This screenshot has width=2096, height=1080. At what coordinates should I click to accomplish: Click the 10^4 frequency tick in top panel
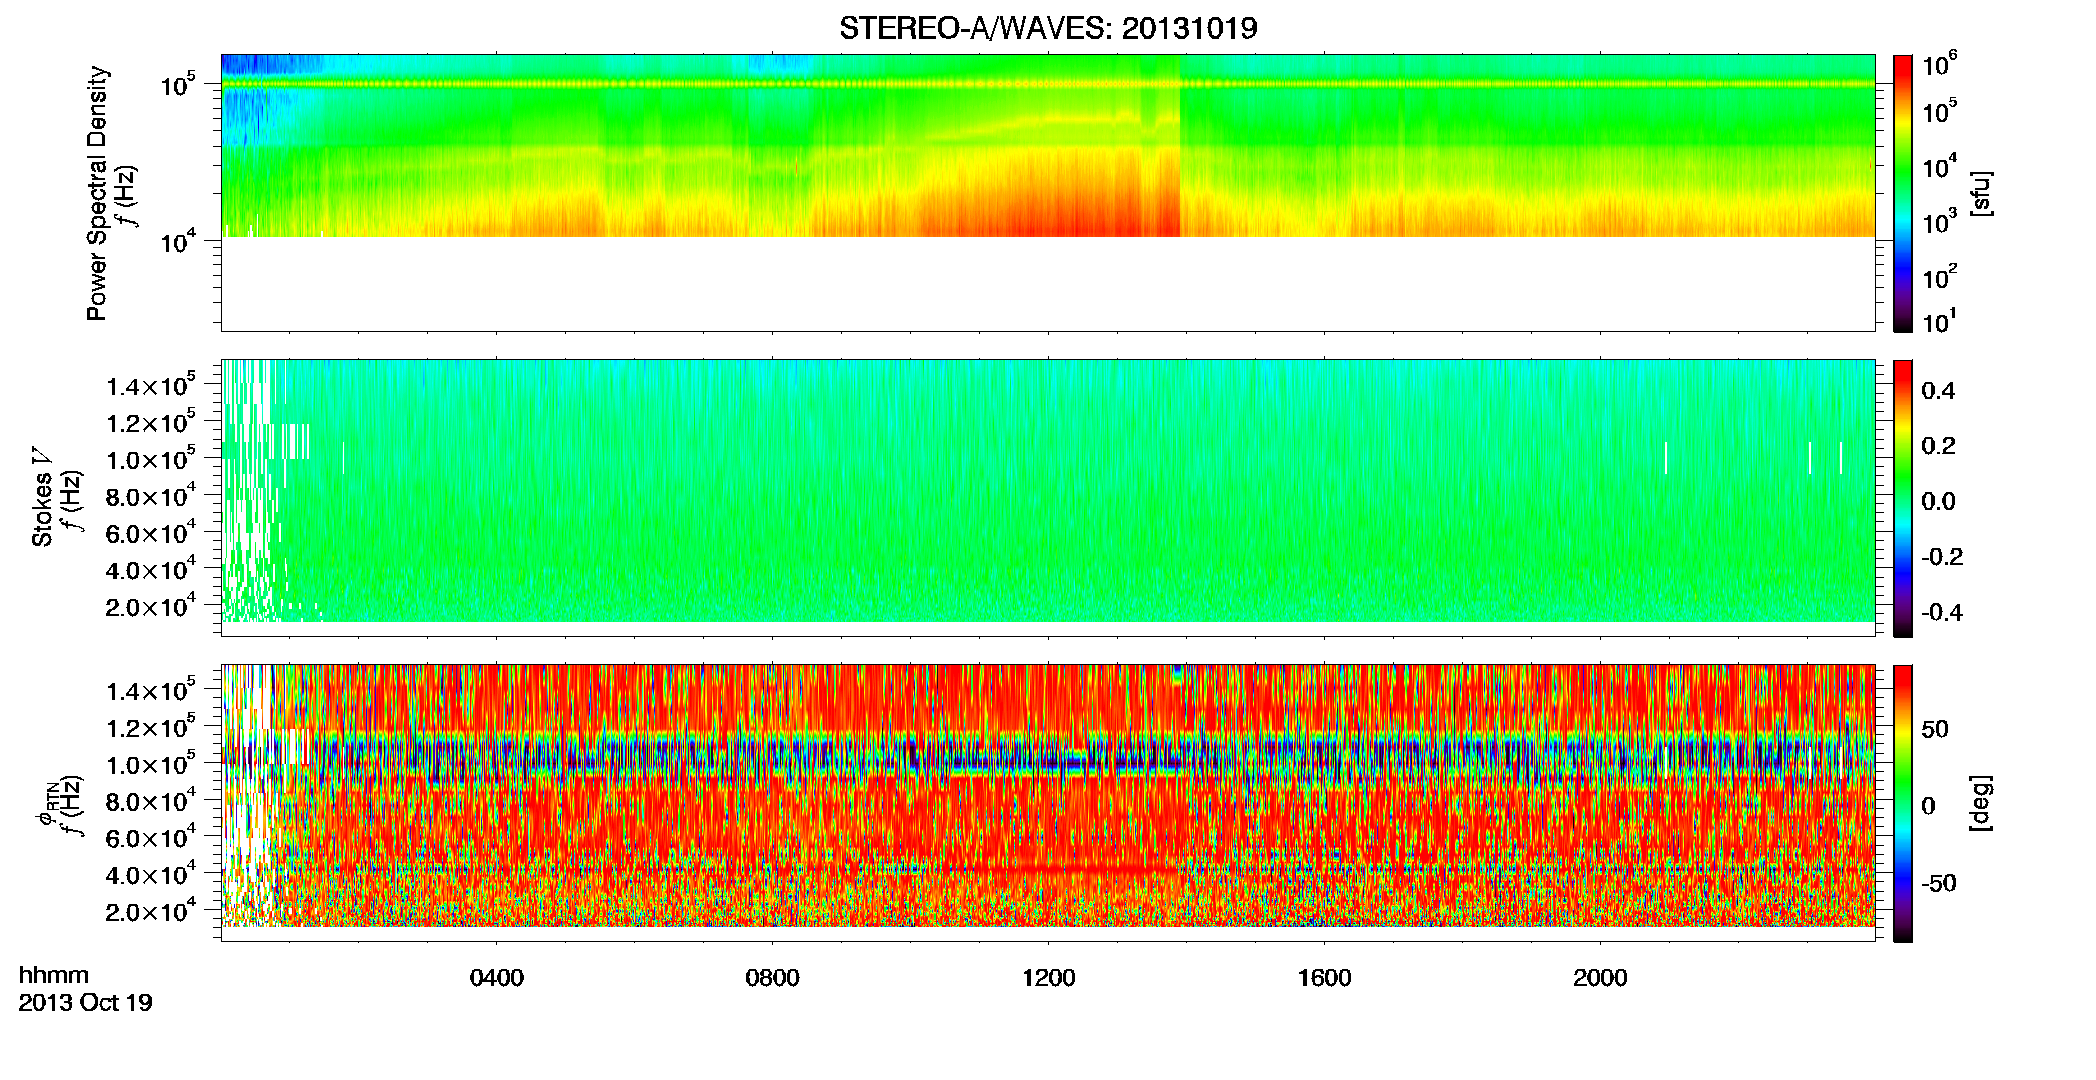[x=177, y=241]
